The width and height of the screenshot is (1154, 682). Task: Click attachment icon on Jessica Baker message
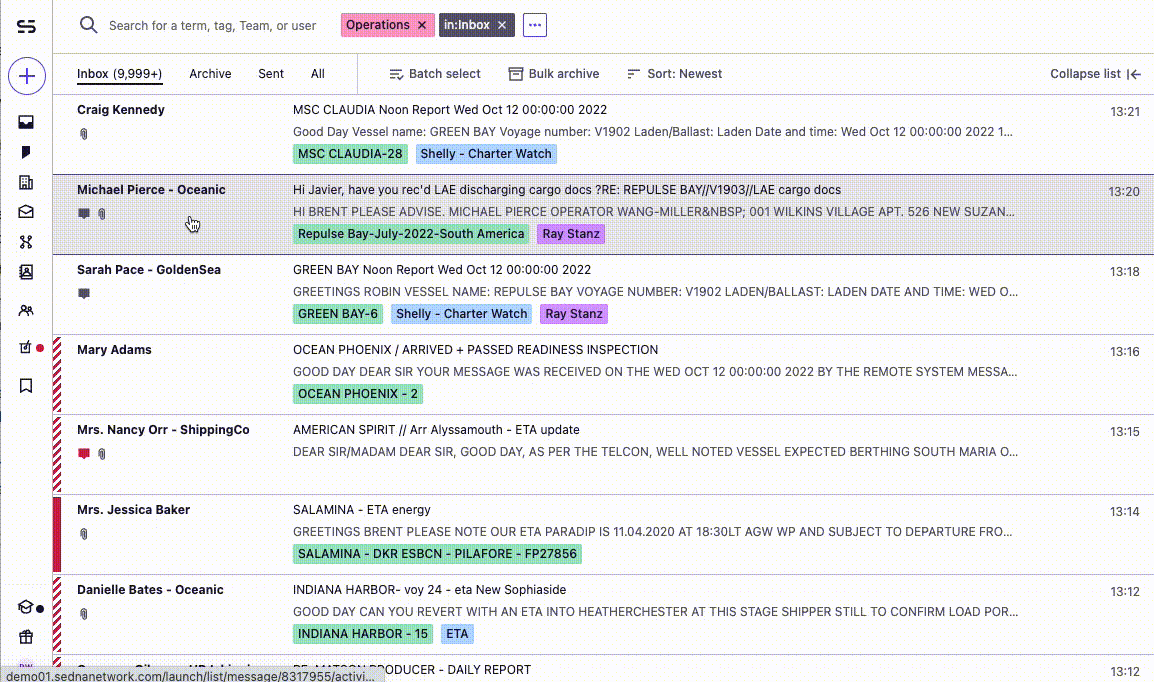pyautogui.click(x=84, y=534)
